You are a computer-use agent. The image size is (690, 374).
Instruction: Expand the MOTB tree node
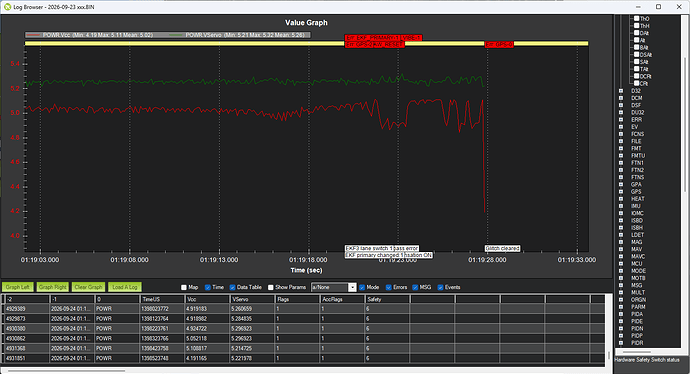click(x=621, y=278)
